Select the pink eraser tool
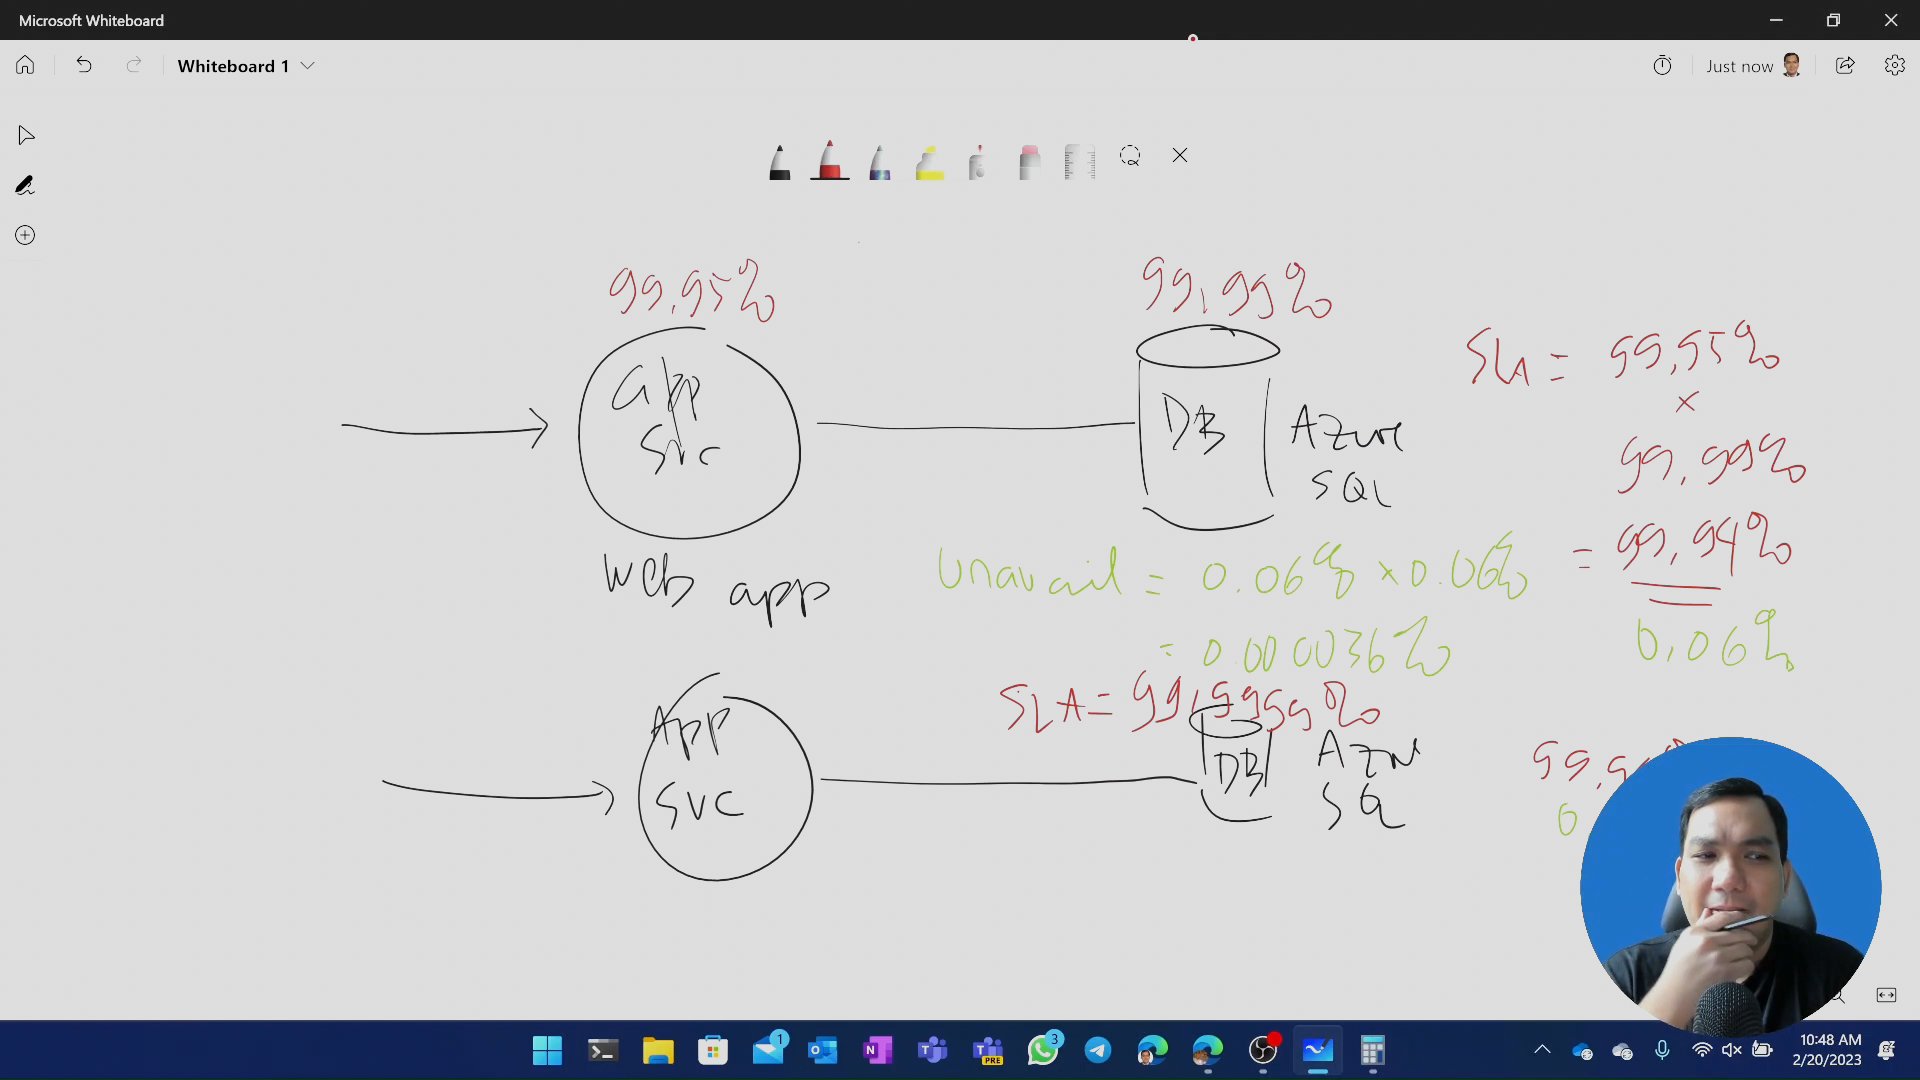This screenshot has width=1920, height=1080. (1029, 161)
